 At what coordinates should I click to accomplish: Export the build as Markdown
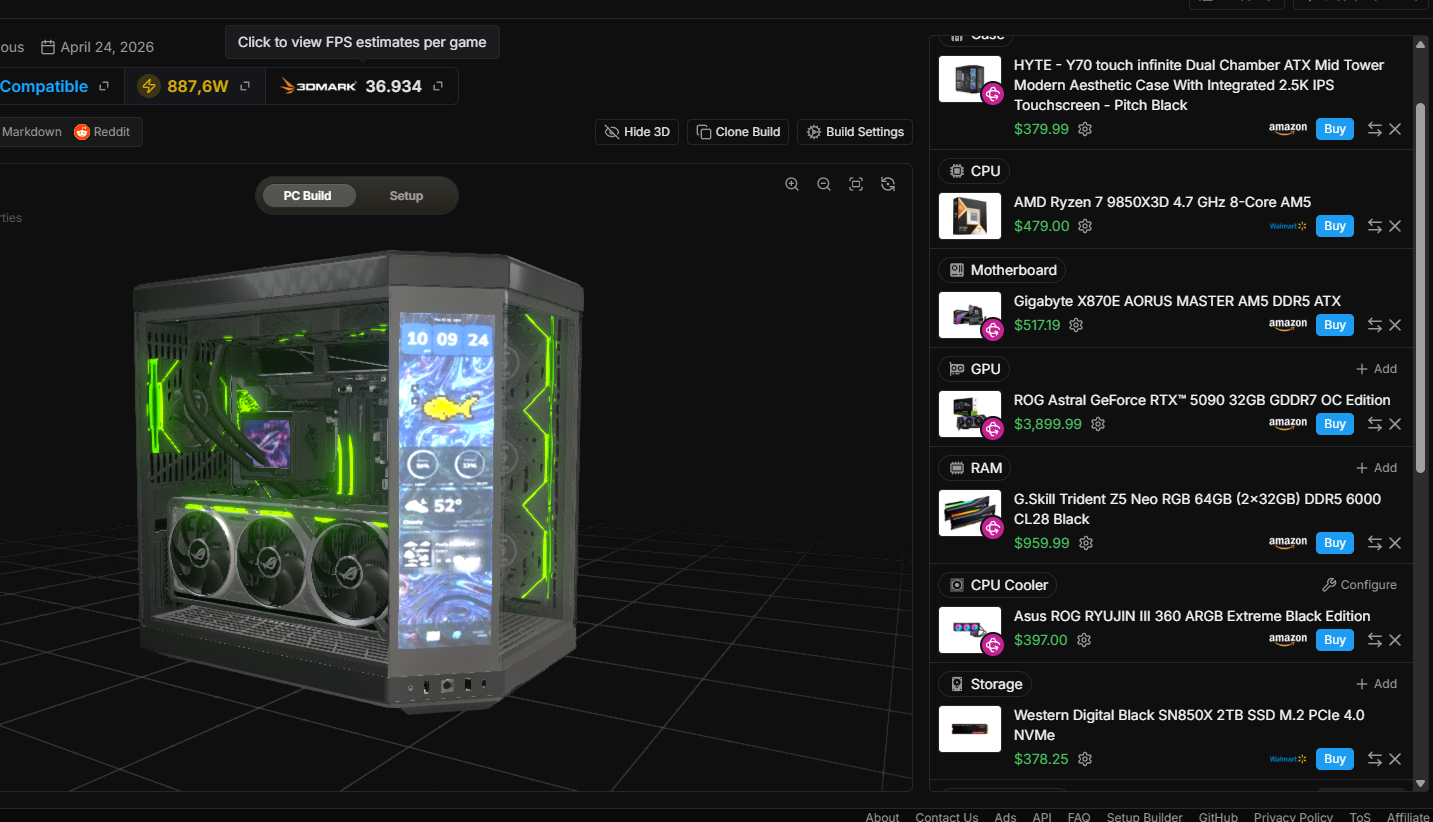pyautogui.click(x=31, y=132)
